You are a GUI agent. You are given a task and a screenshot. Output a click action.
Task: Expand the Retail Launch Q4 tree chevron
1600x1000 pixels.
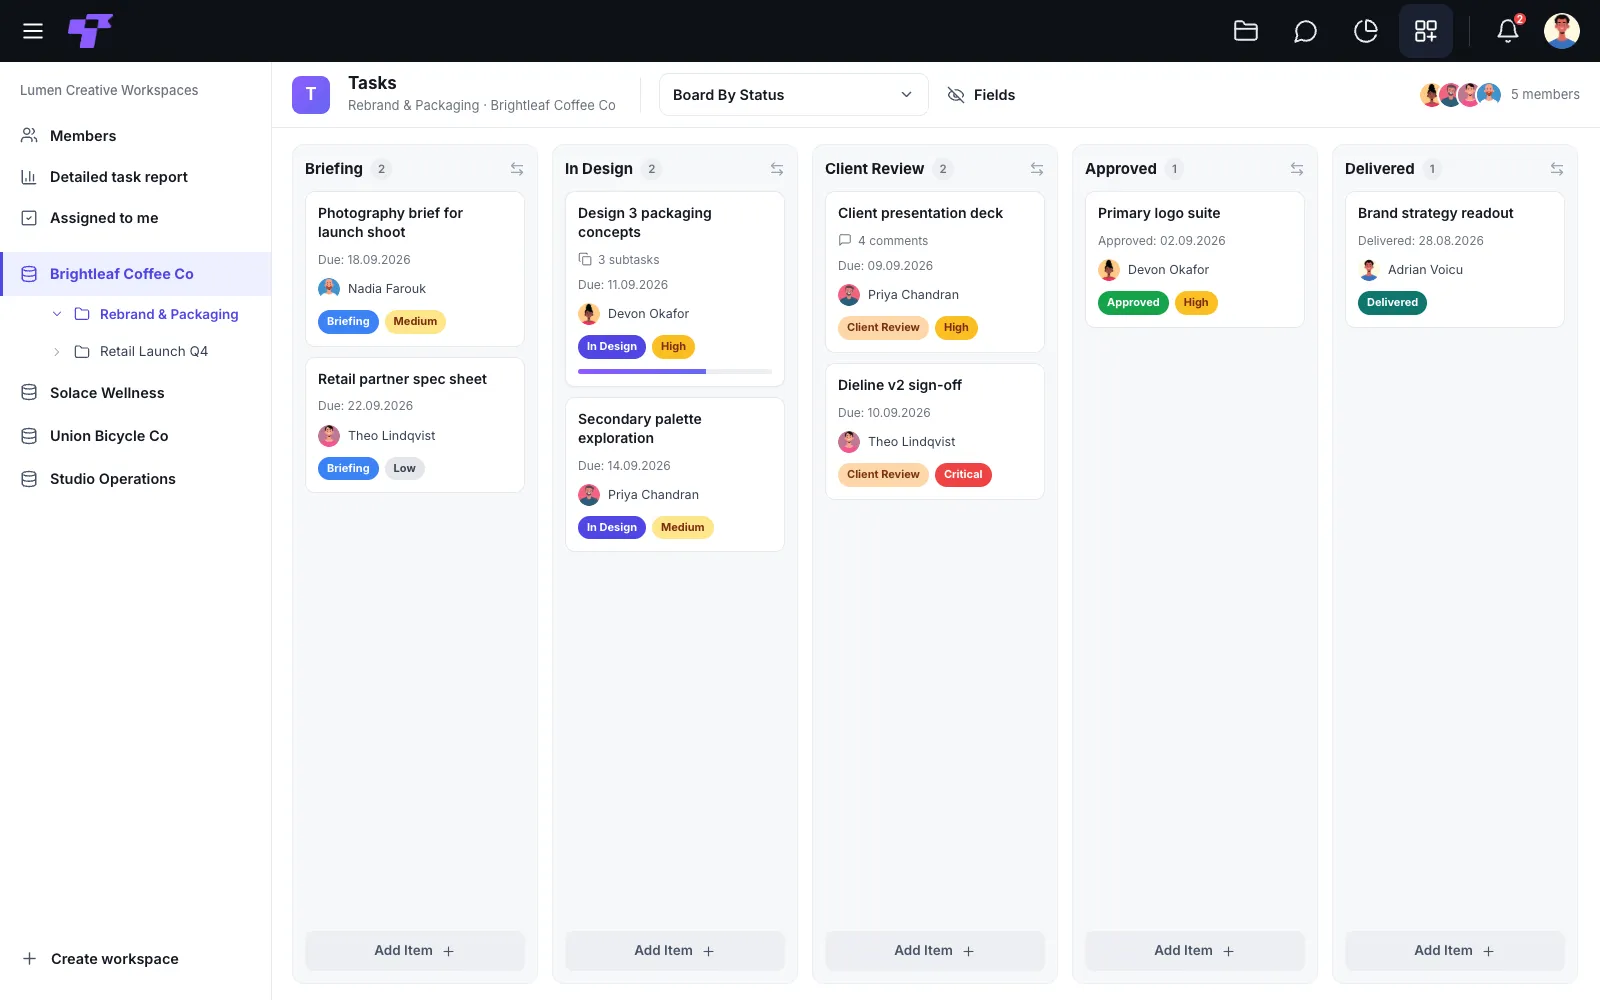click(57, 352)
